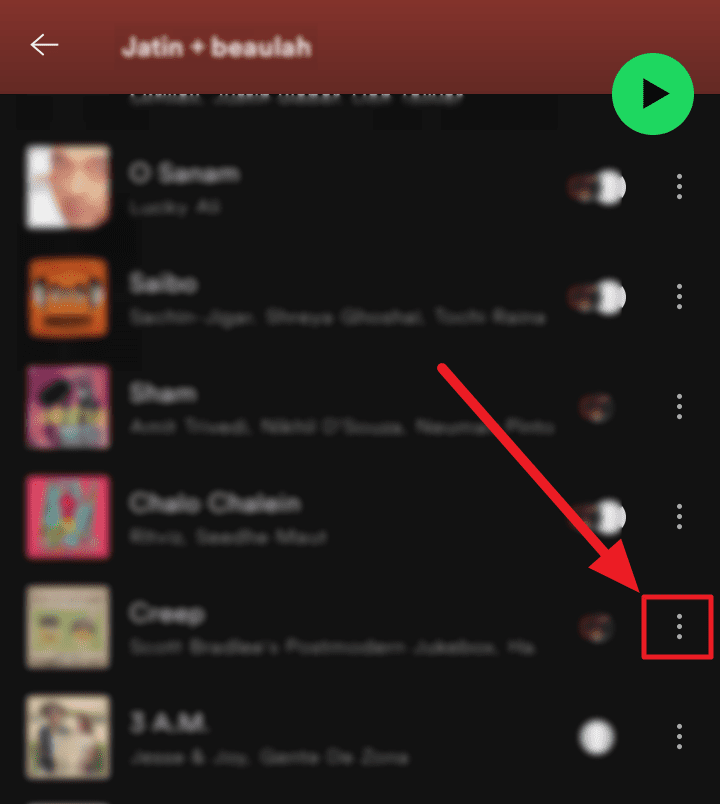720x804 pixels.
Task: Open three-dot menu for O Sanam
Action: 679,187
